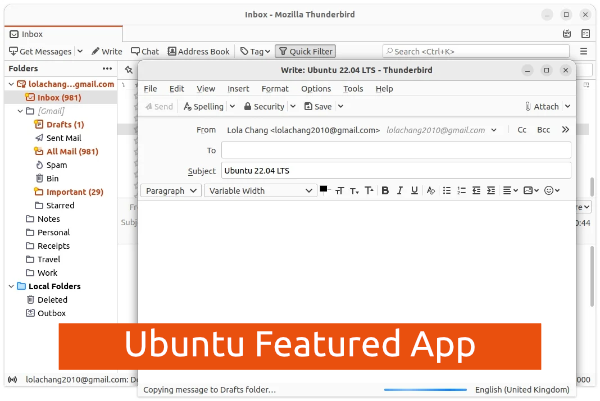Click Bold in compose formatting toolbar
The image size is (600, 401).
[385, 190]
